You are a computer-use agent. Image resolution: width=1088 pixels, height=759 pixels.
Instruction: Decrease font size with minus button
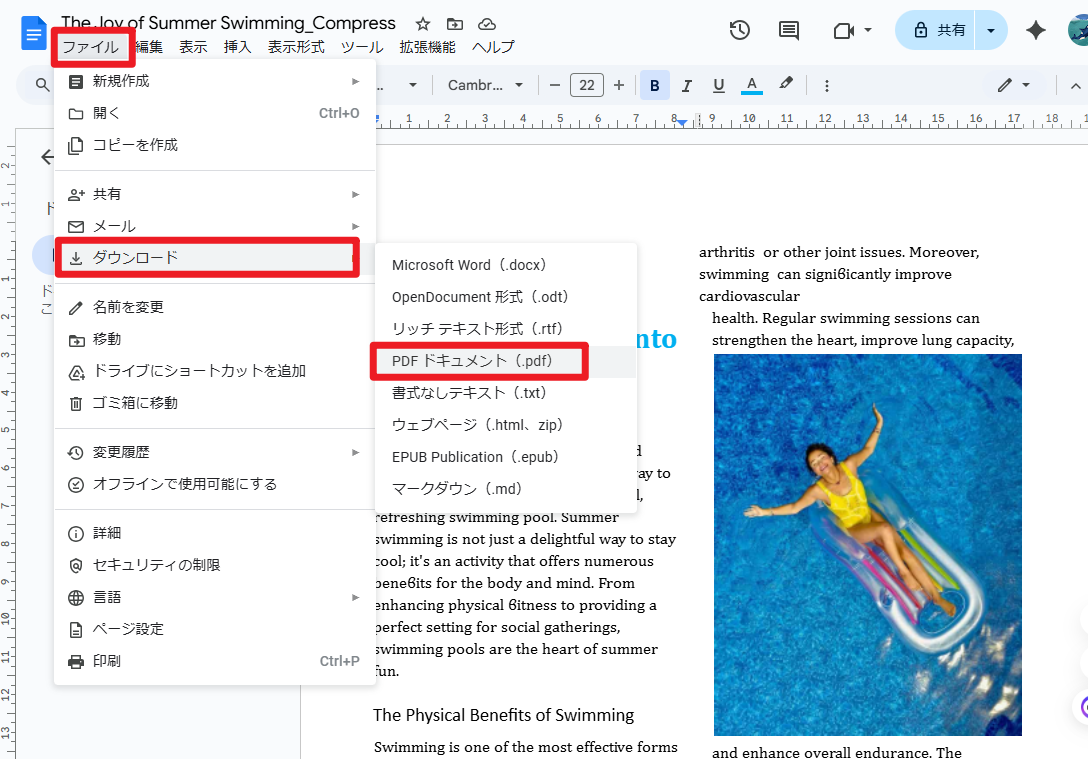click(x=554, y=85)
